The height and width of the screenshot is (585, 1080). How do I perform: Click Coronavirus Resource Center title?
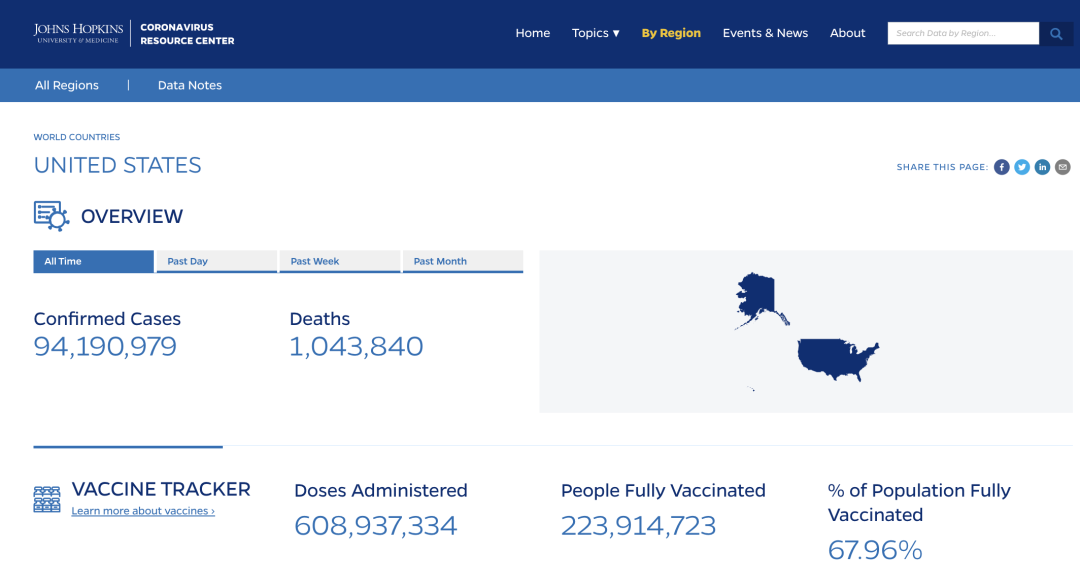pyautogui.click(x=187, y=34)
